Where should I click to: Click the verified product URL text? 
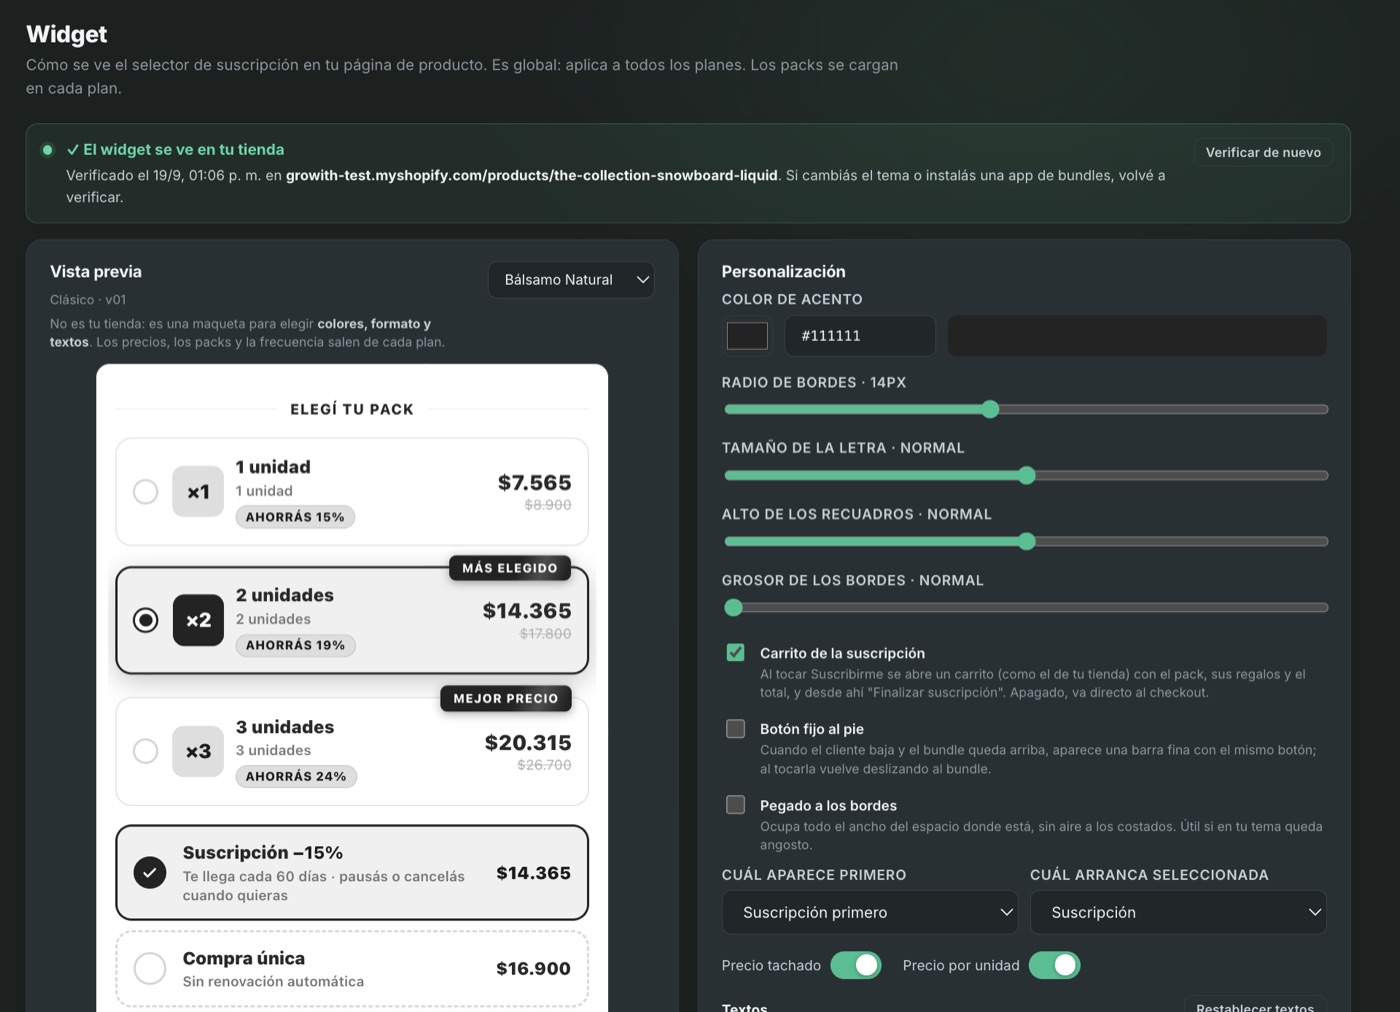532,175
